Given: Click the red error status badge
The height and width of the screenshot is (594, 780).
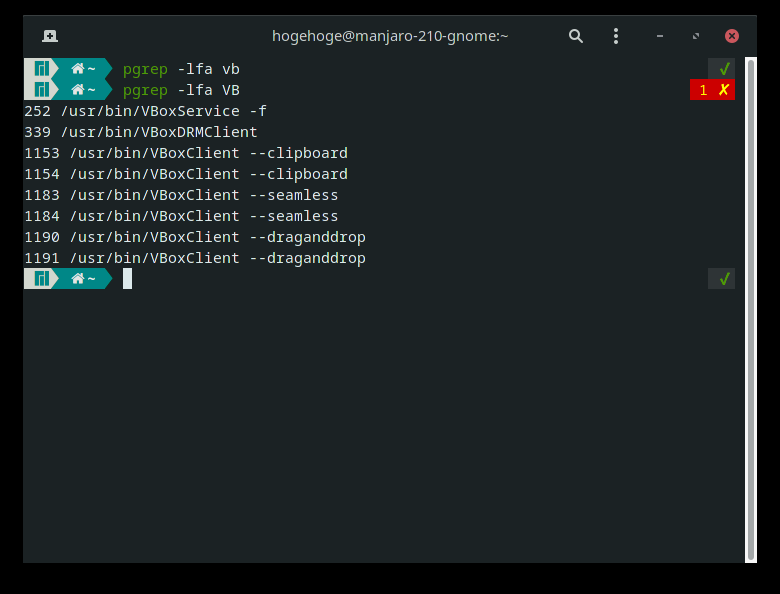Looking at the screenshot, I should [712, 90].
